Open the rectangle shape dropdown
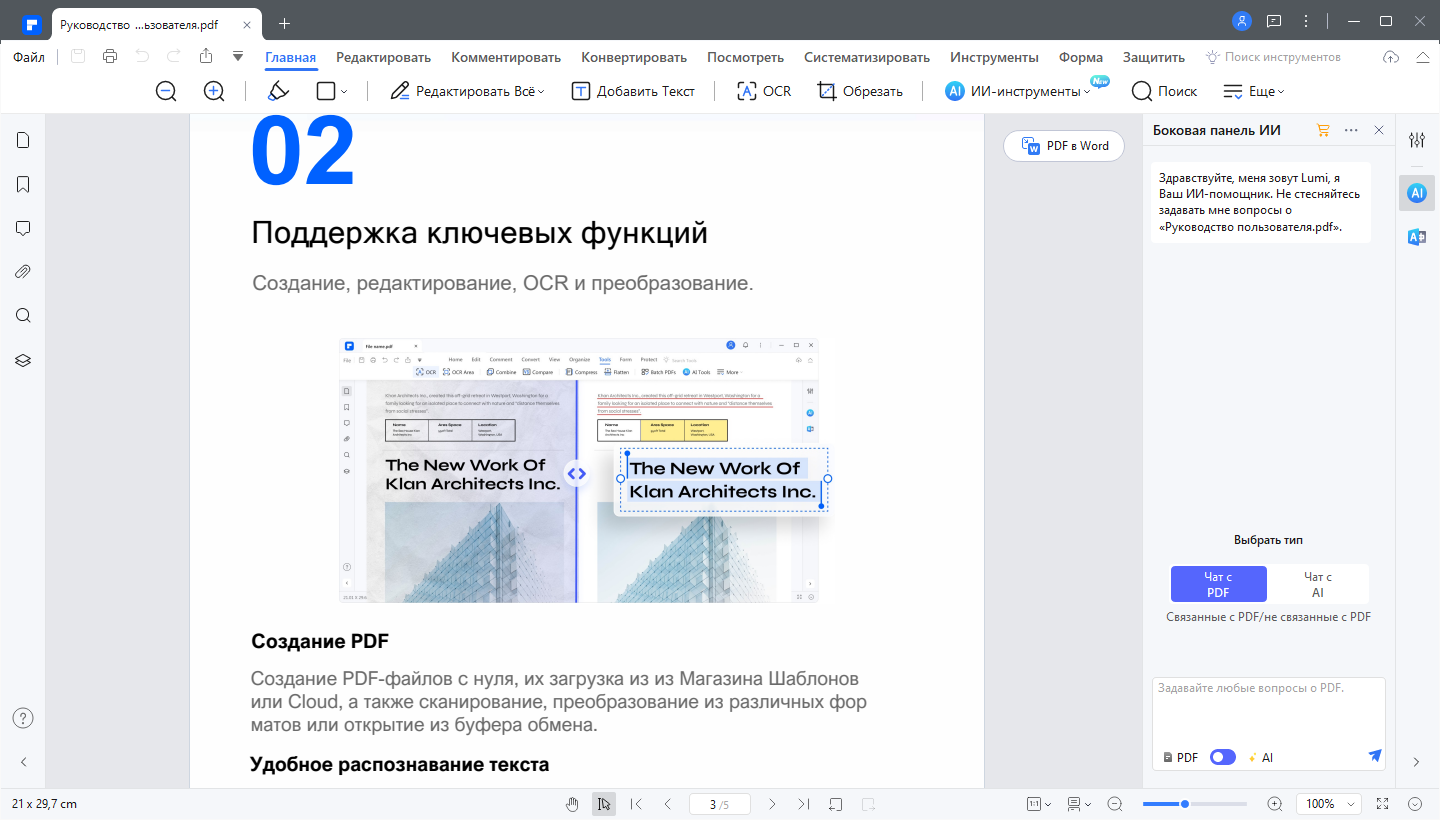 (332, 91)
